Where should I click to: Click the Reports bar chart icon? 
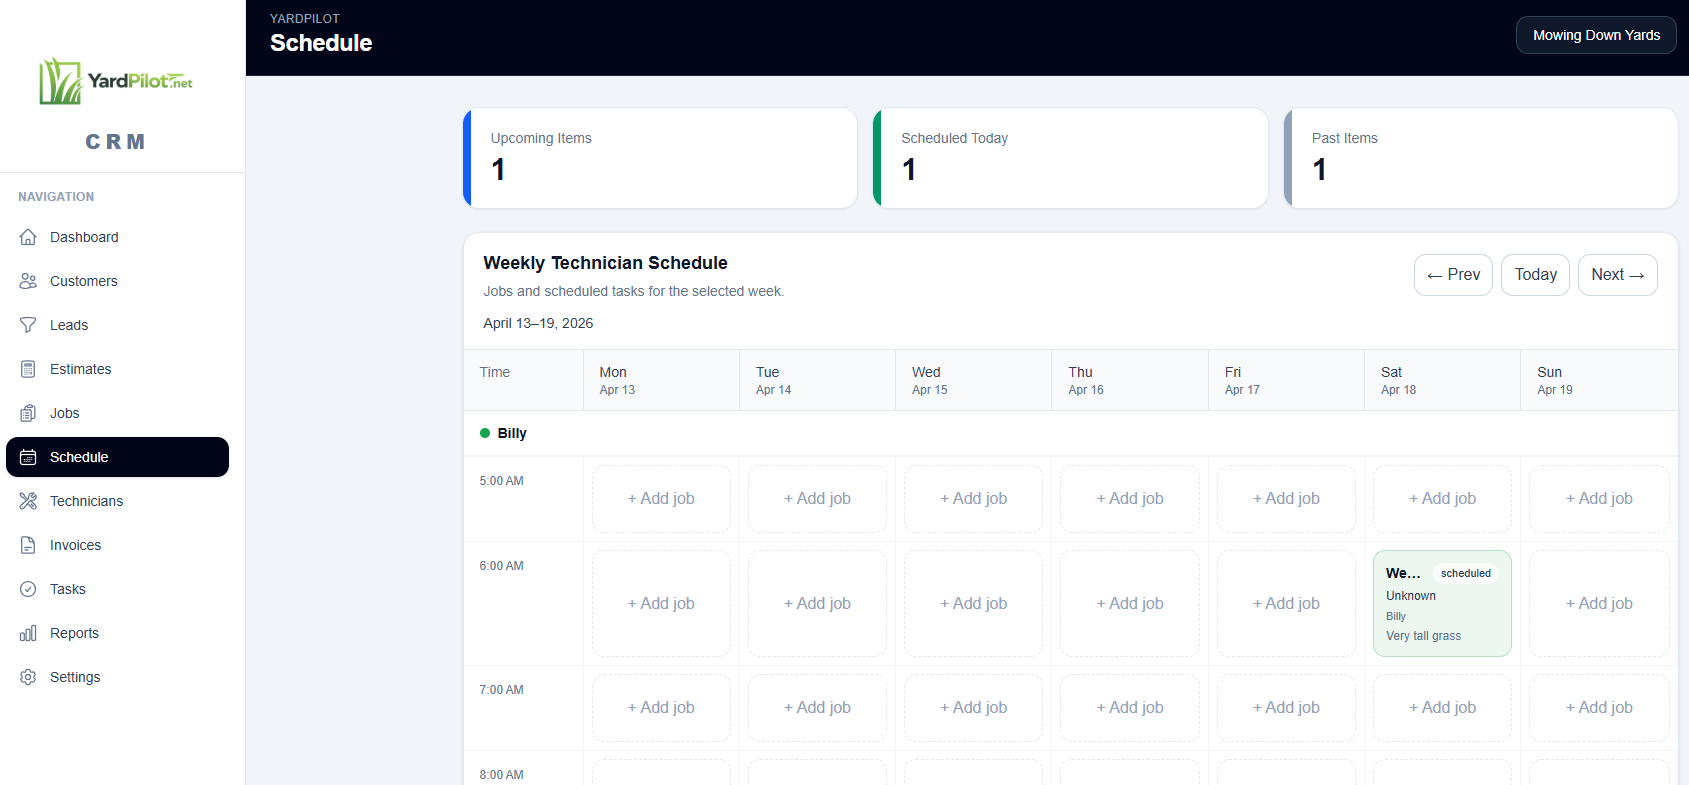(28, 633)
